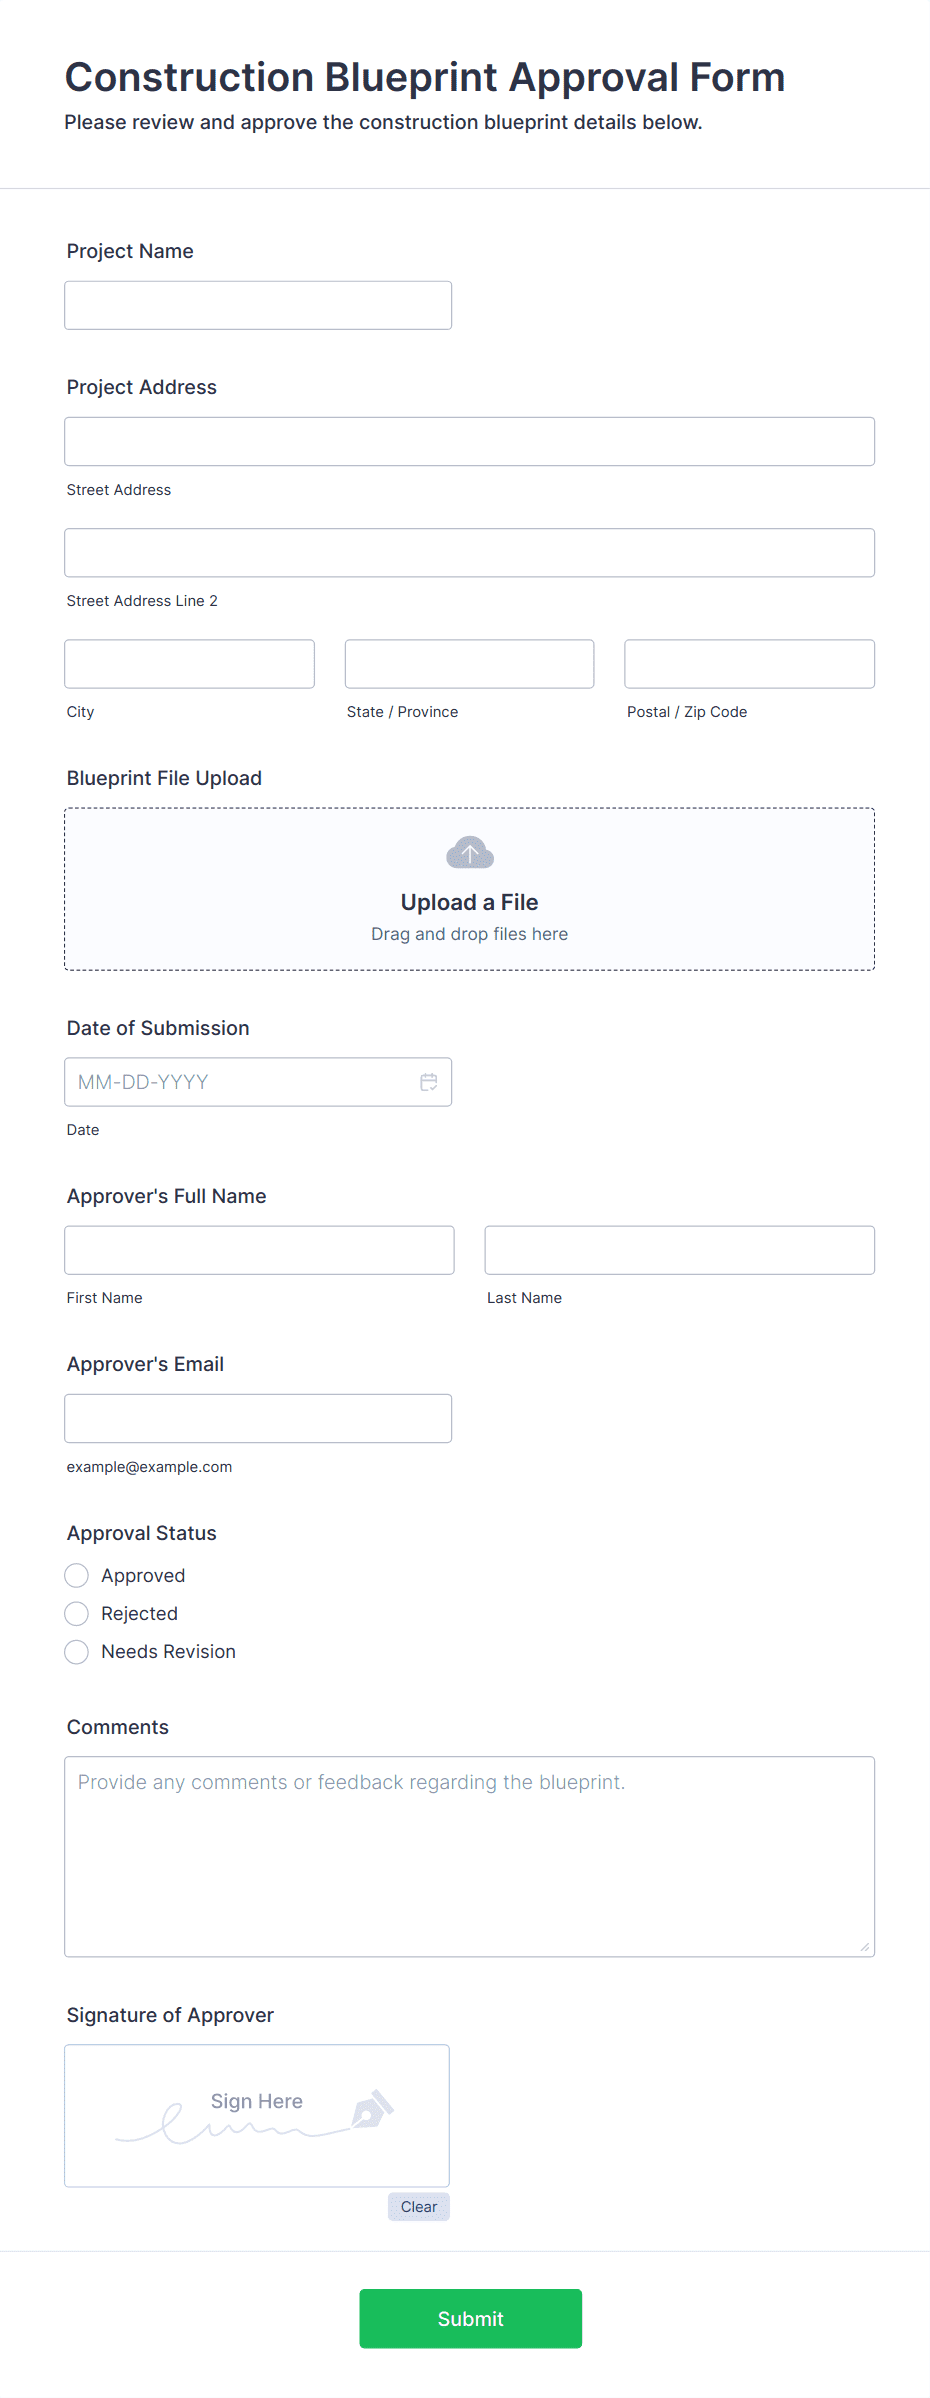Click the MM-DD-YYYY date field
Screen dimensions: 930x2398
point(240,1081)
